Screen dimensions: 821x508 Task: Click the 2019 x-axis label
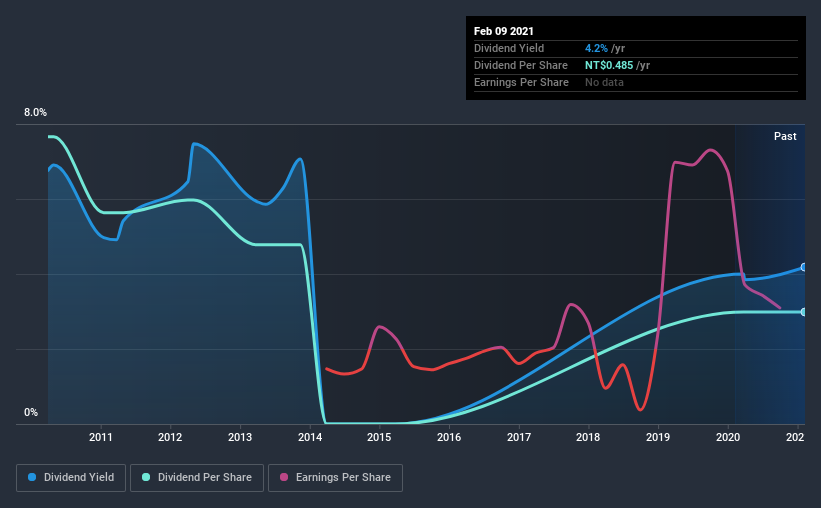pos(658,437)
